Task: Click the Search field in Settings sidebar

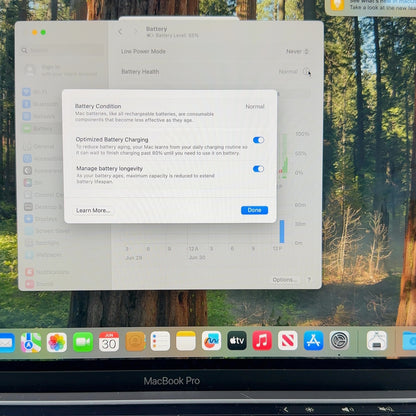Action: click(x=63, y=50)
